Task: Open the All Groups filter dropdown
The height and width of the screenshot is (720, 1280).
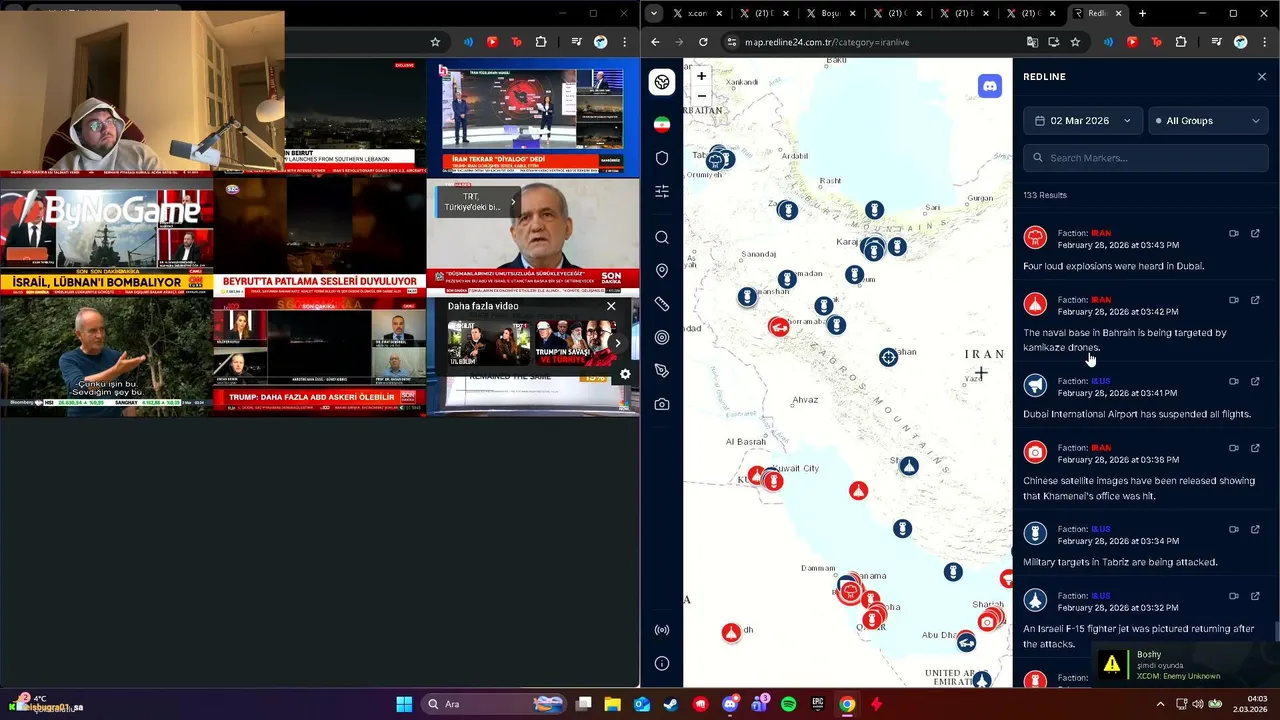Action: click(1208, 121)
